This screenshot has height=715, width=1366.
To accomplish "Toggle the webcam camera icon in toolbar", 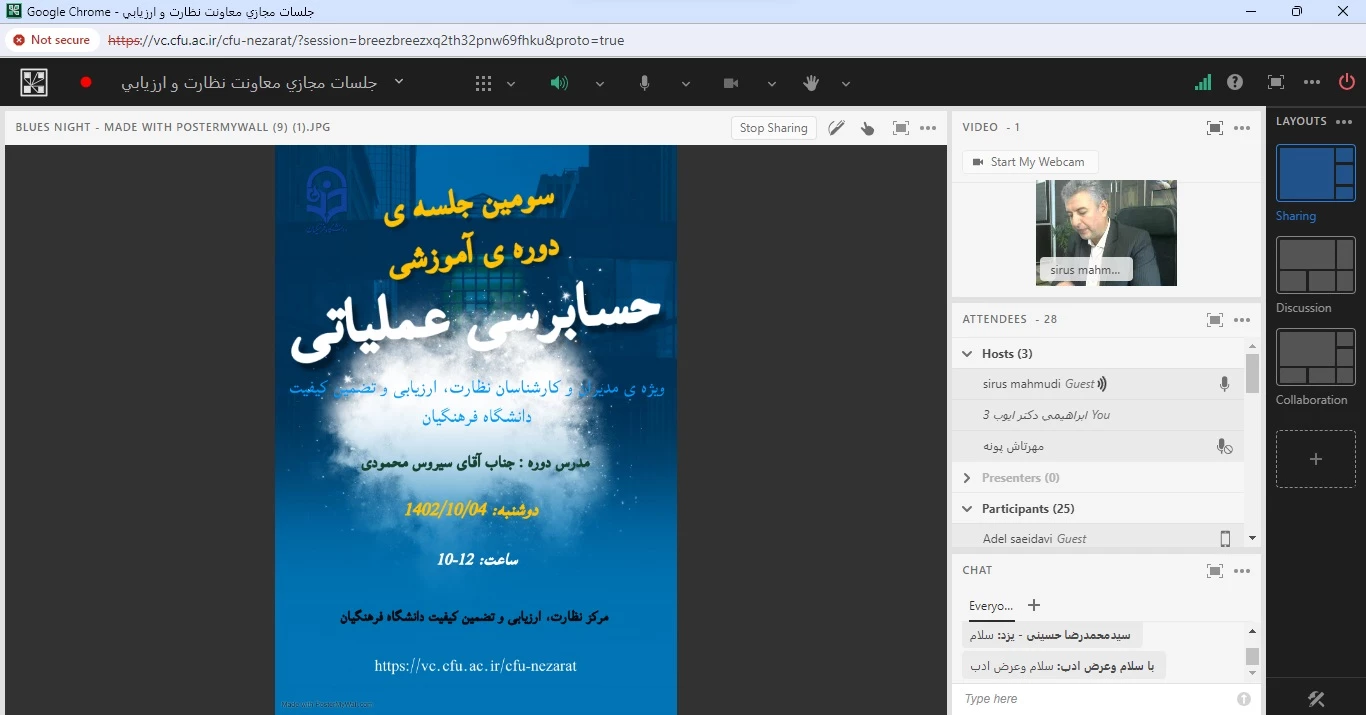I will [x=731, y=83].
